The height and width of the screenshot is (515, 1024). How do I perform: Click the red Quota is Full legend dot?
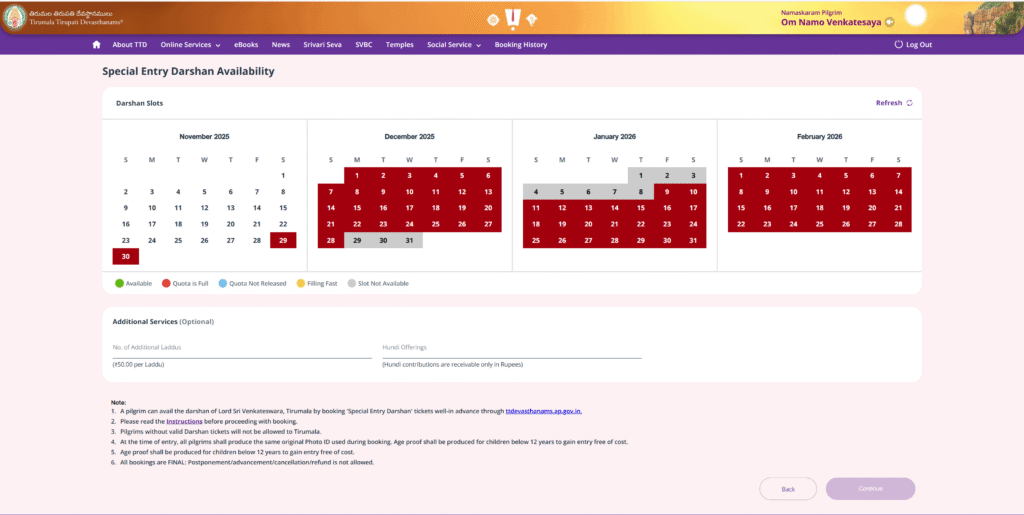pos(166,283)
